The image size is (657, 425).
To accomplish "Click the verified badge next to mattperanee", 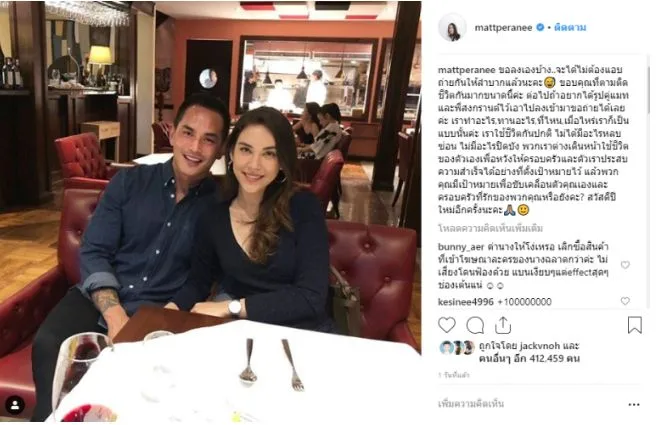I will point(540,27).
